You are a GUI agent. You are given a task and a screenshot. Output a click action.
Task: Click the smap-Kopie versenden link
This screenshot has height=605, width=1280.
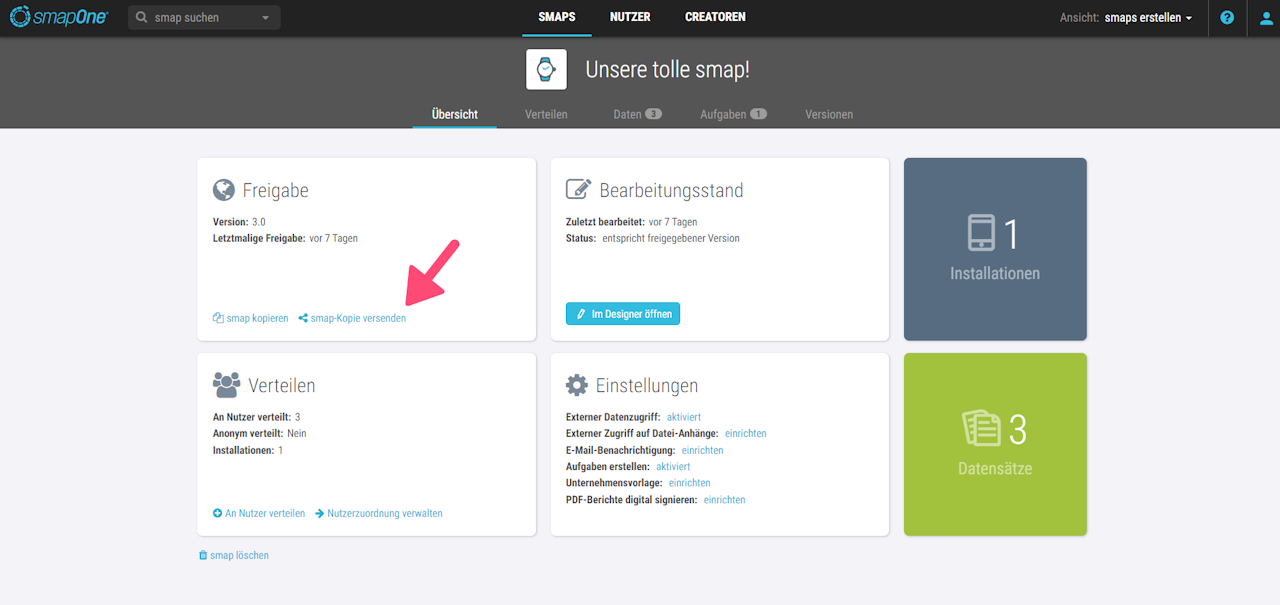tap(352, 318)
